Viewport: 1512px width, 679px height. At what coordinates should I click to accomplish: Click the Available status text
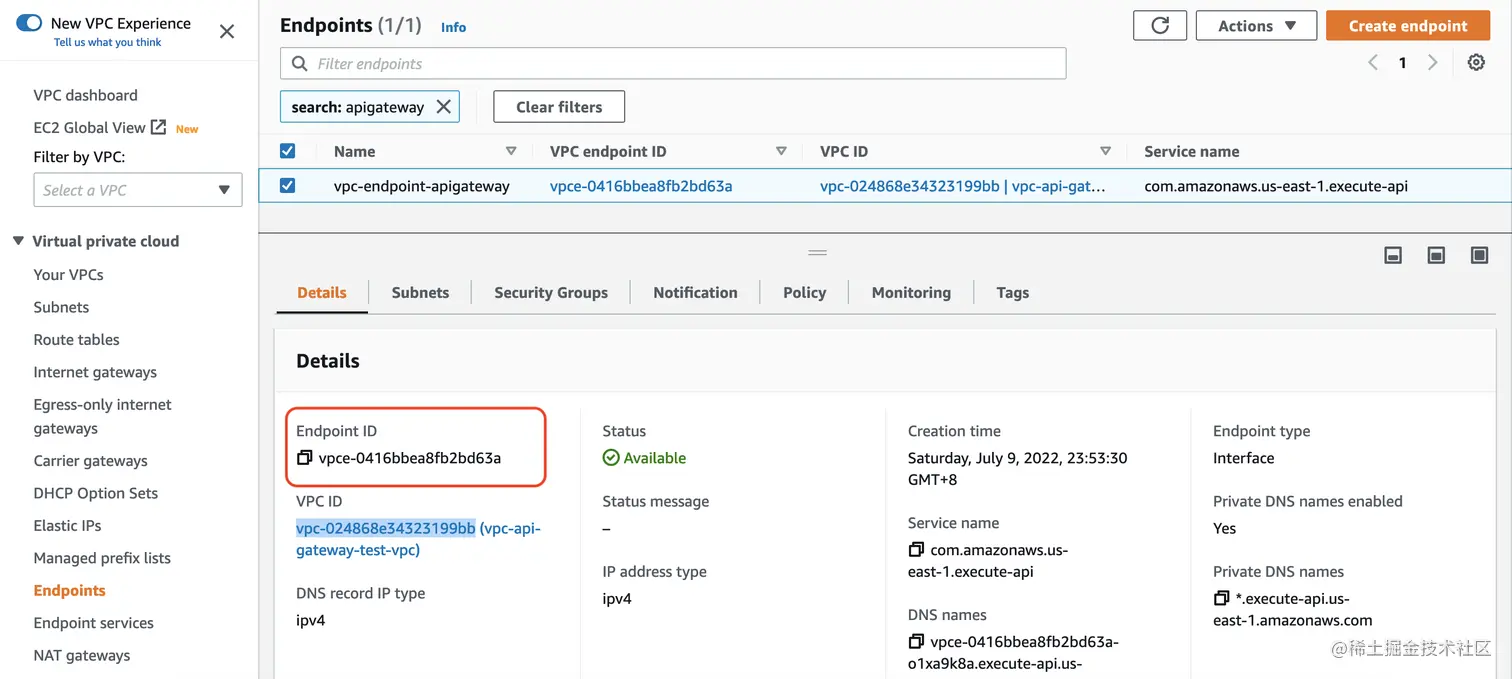point(655,458)
